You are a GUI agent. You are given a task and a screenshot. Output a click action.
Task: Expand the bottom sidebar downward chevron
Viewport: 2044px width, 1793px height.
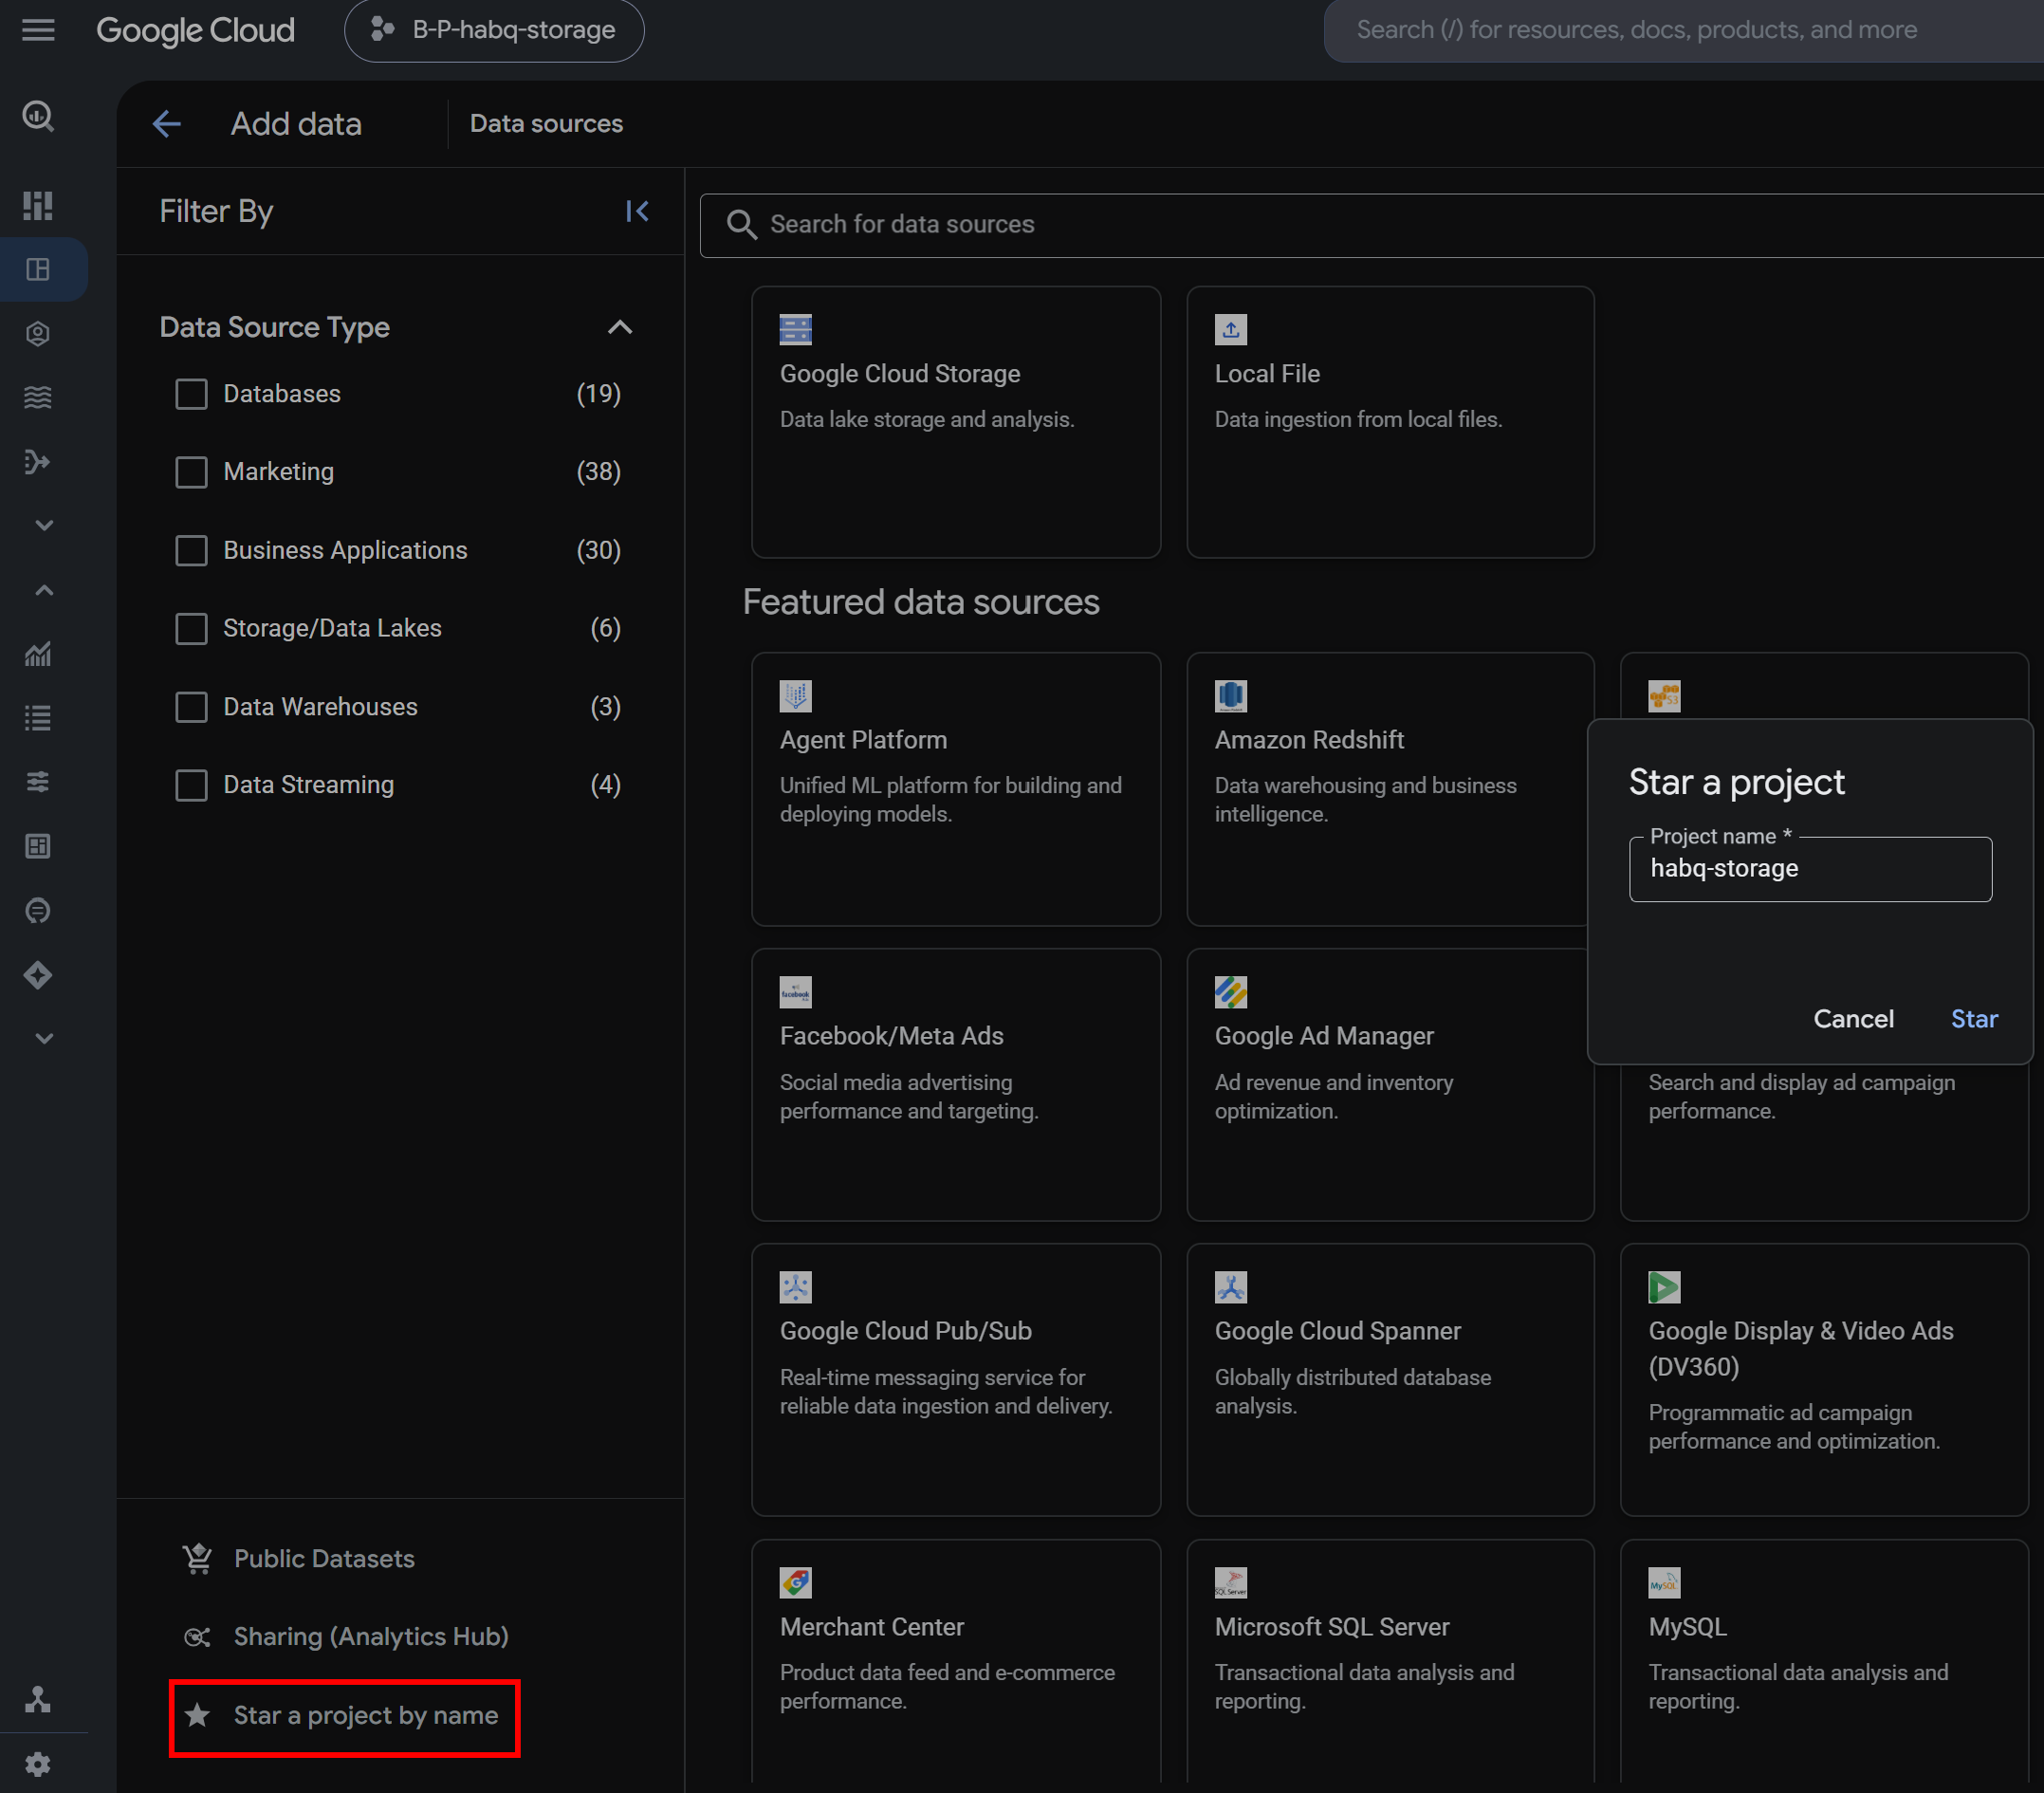(44, 1038)
